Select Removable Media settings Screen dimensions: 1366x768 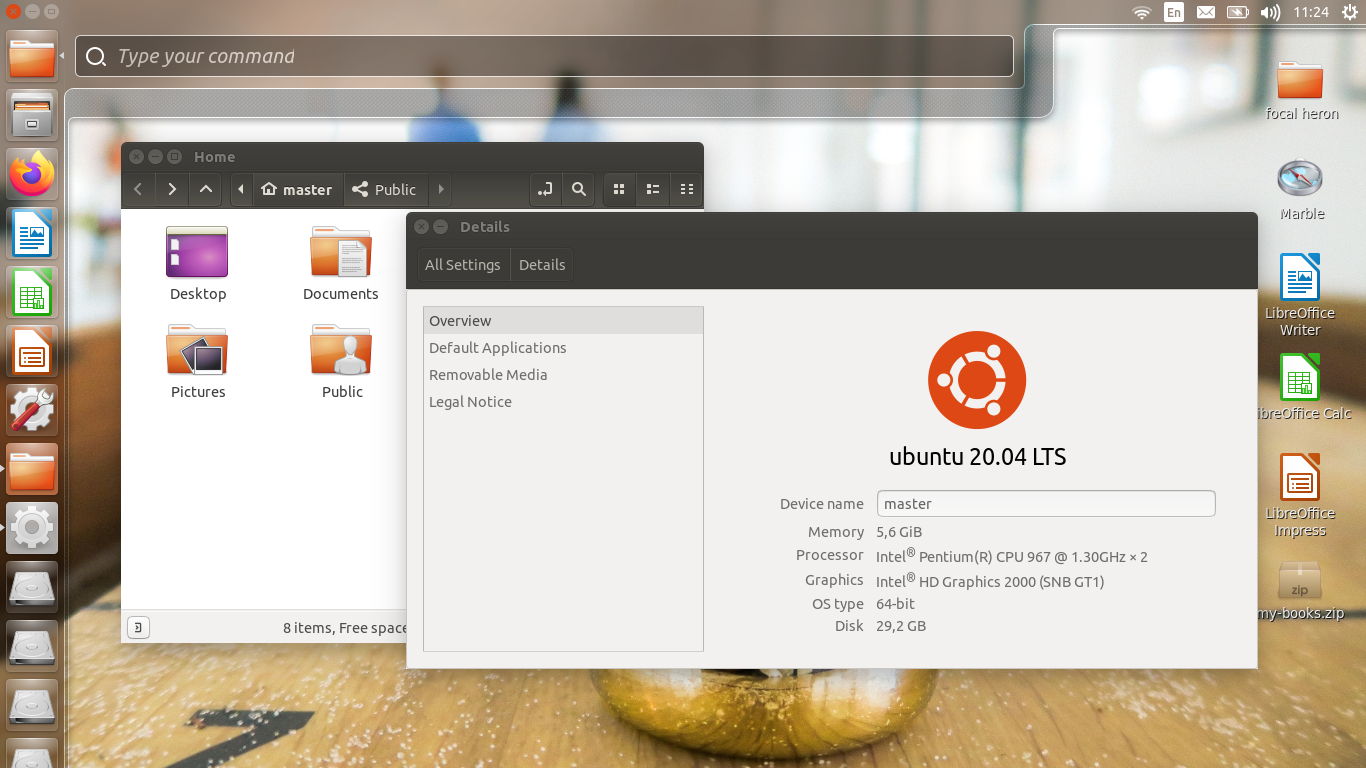tap(488, 374)
